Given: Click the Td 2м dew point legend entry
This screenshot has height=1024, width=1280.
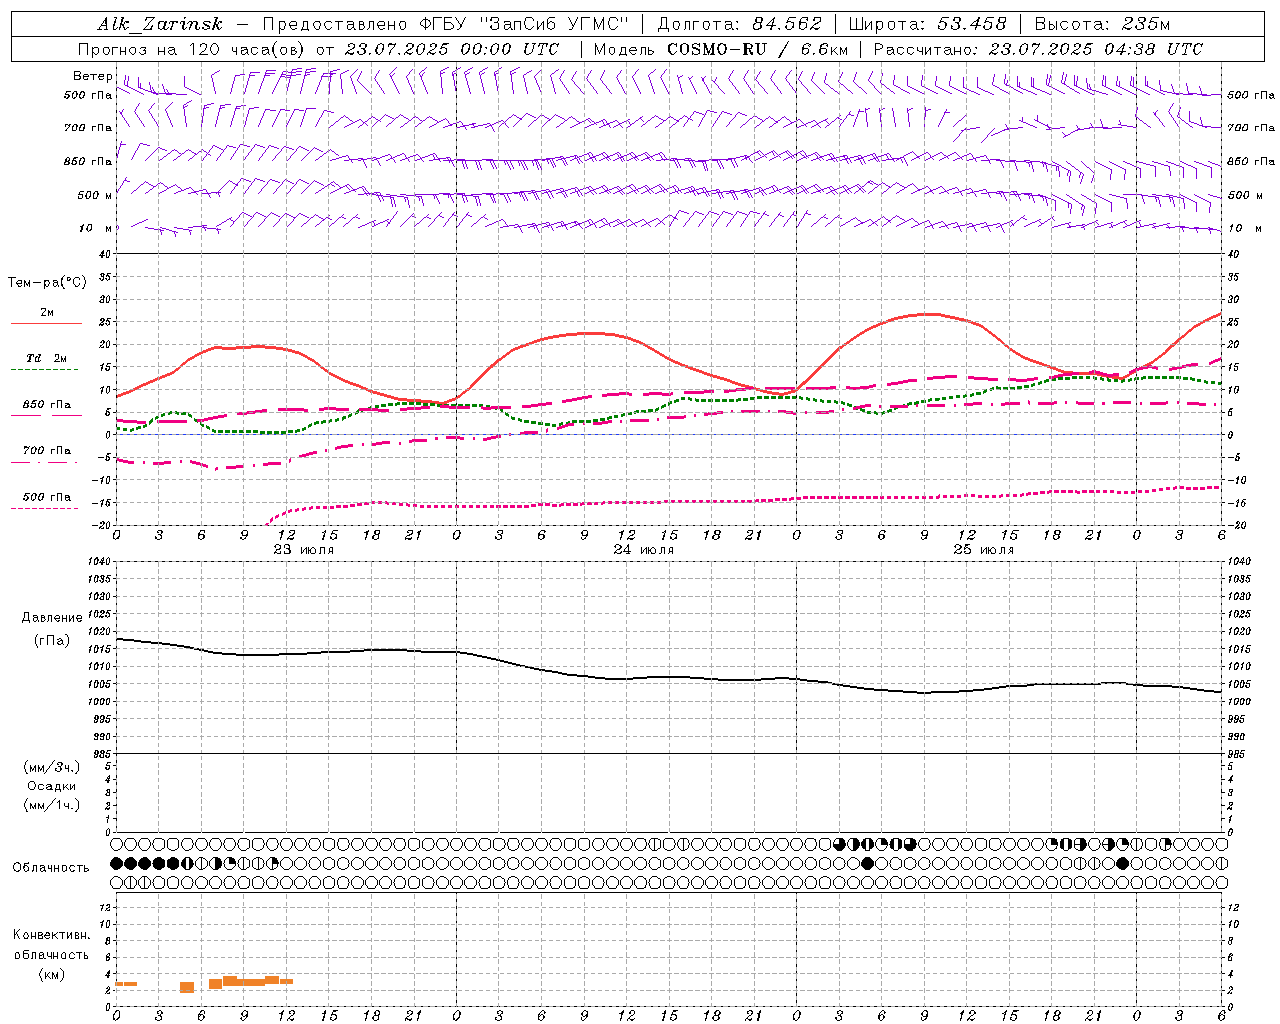Looking at the screenshot, I should 47,358.
